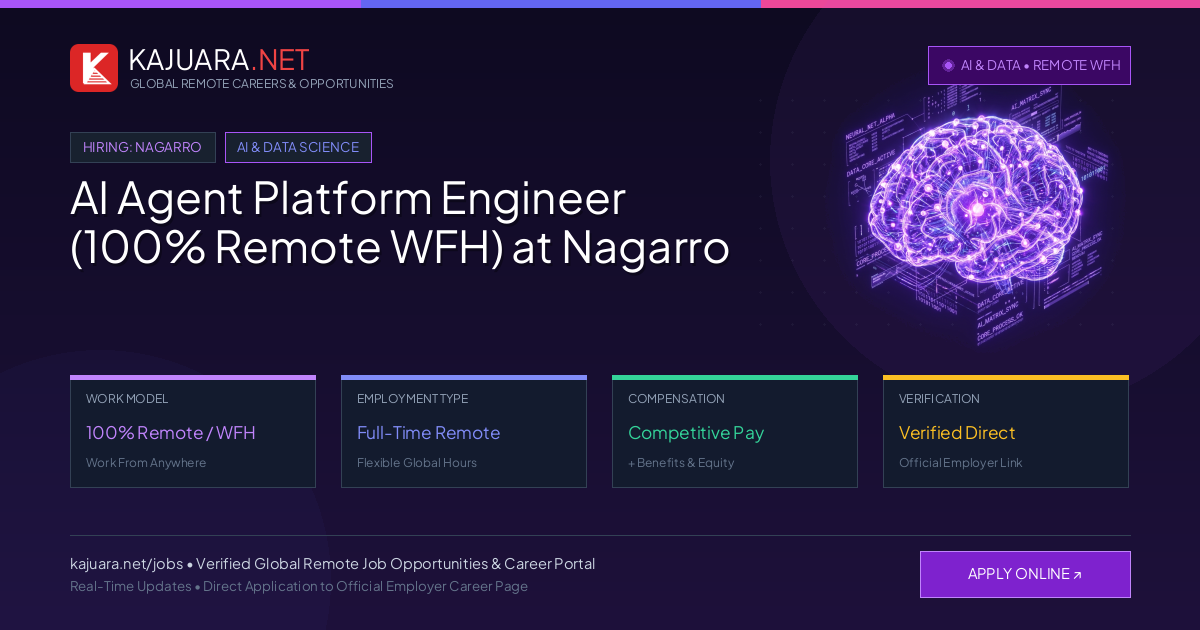Viewport: 1200px width, 630px height.
Task: Select the HIRING: NAGARRO tag
Action: pos(143,147)
